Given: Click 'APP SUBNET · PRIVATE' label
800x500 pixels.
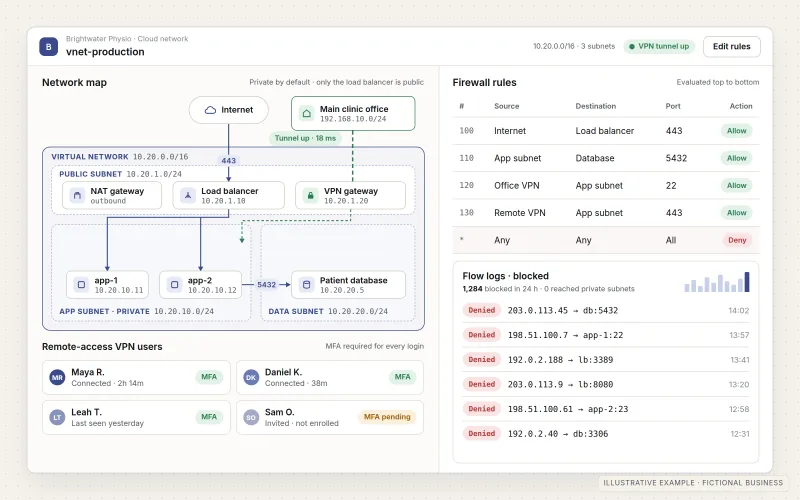Looking at the screenshot, I should [x=105, y=311].
